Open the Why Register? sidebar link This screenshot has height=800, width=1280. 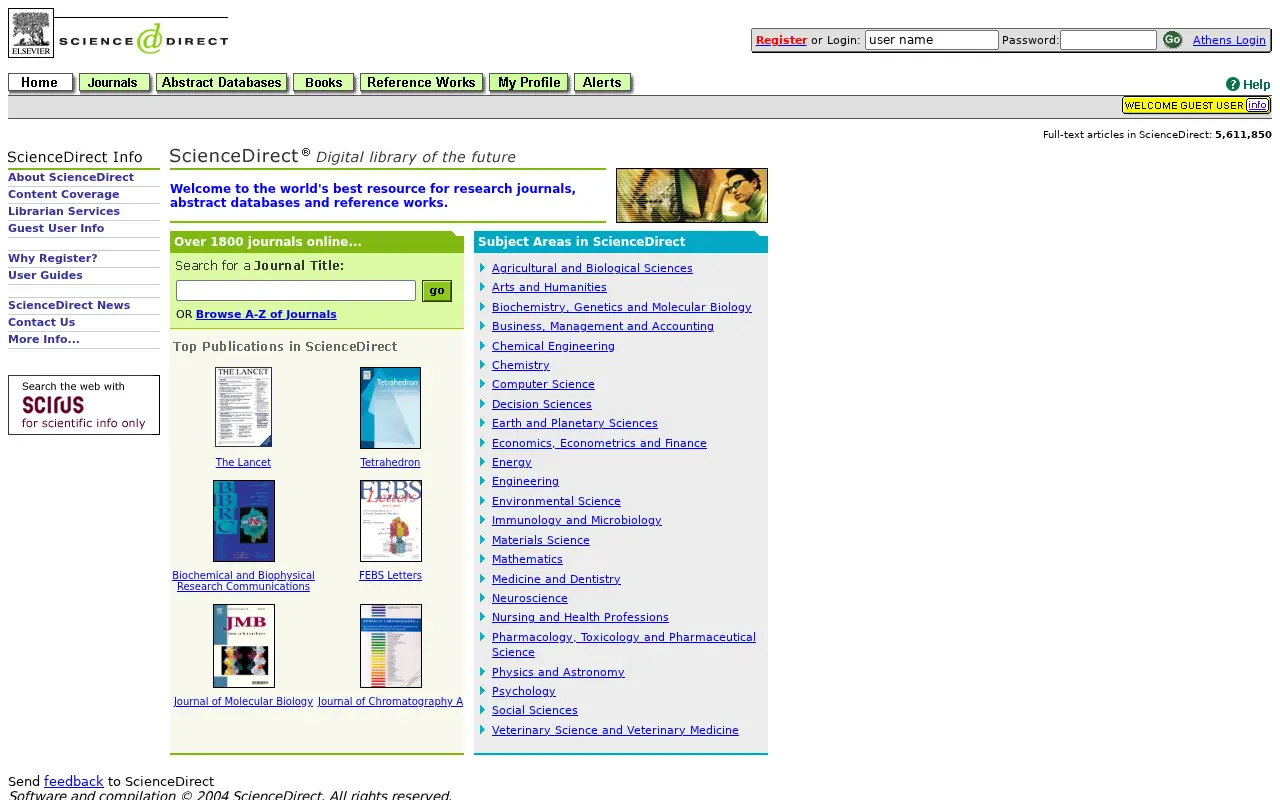(x=53, y=258)
